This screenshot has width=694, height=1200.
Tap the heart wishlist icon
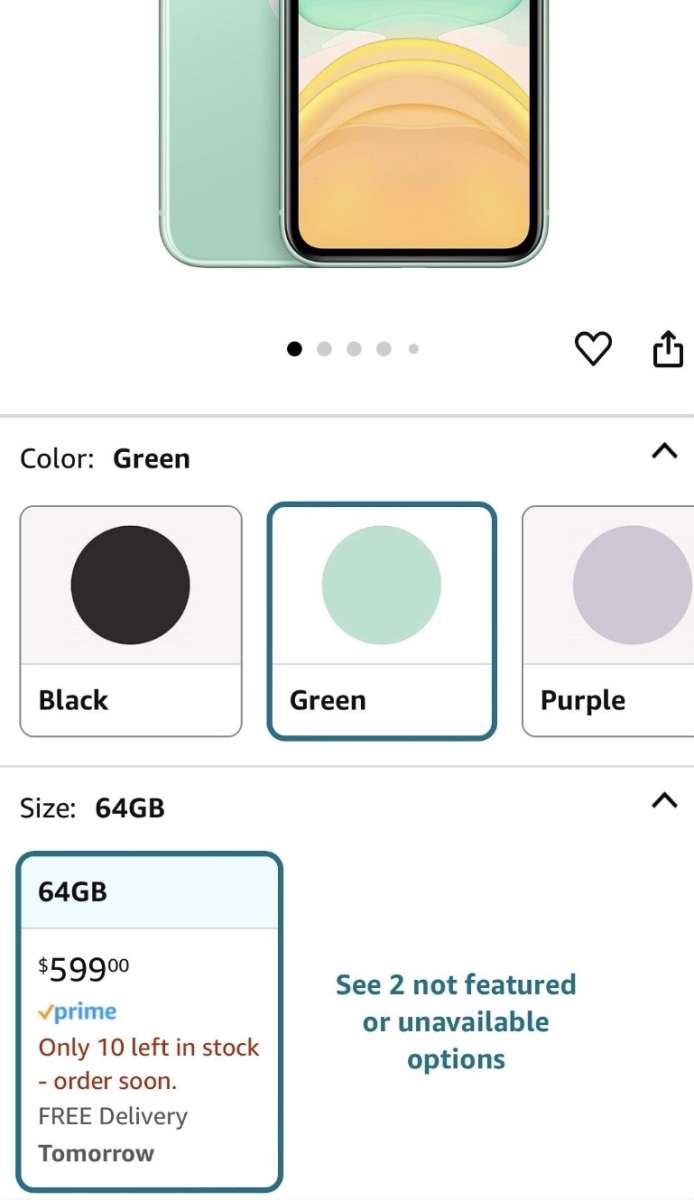click(593, 349)
